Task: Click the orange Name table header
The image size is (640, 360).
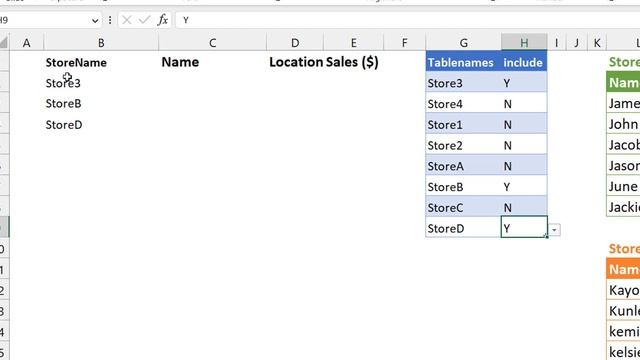Action: (x=623, y=269)
